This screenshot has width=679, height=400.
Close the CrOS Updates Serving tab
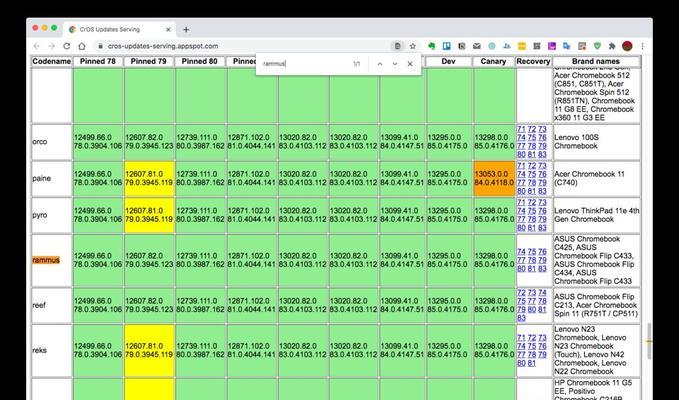pos(168,29)
